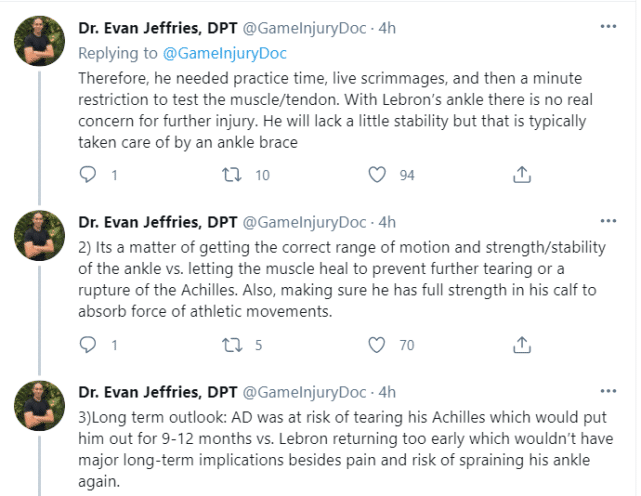Retweet the tweet with 5 retweets
This screenshot has width=641, height=496.
click(229, 346)
